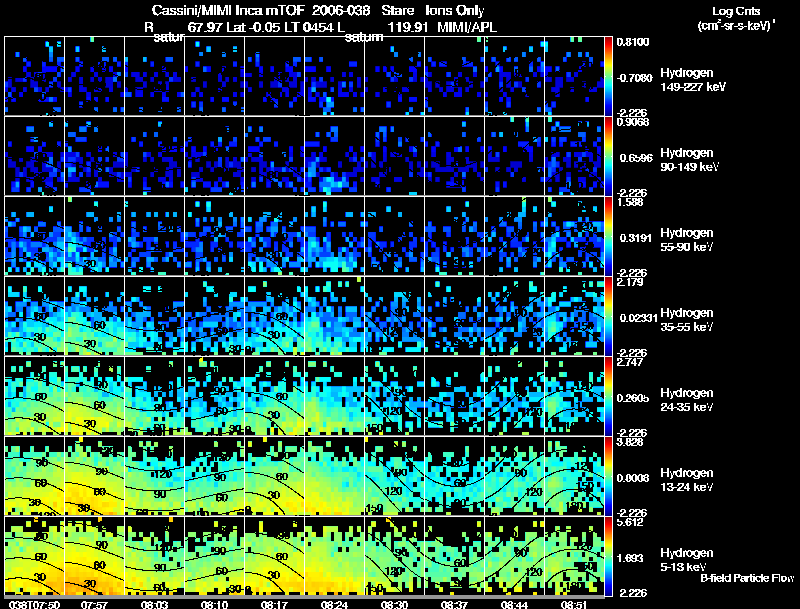
Task: Click the 07:57 time axis marker
Action: click(94, 604)
